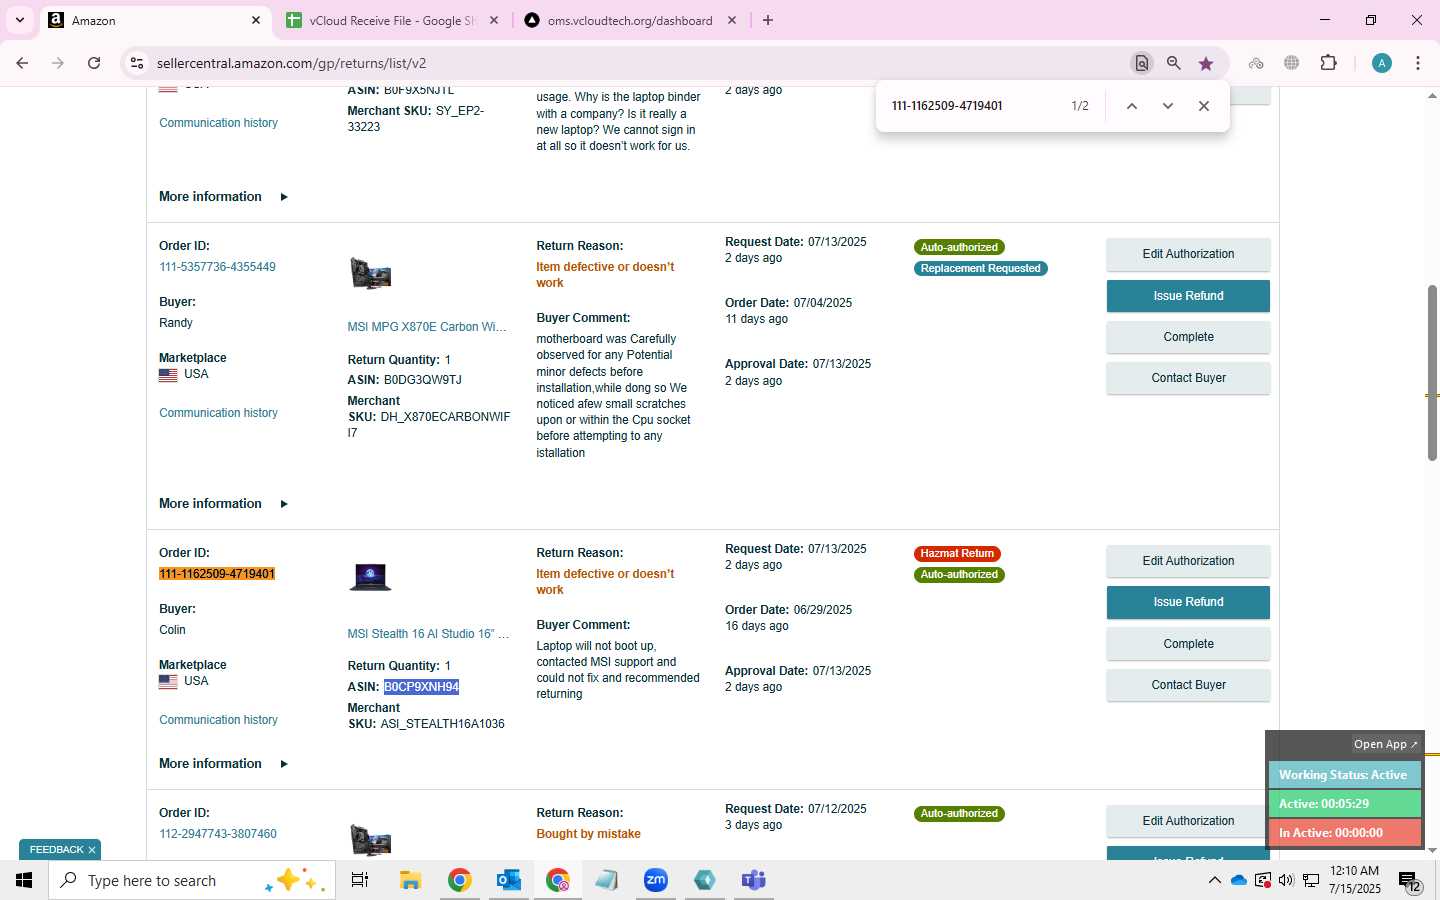
Task: Open zoom magnifier icon in address bar
Action: (1174, 63)
